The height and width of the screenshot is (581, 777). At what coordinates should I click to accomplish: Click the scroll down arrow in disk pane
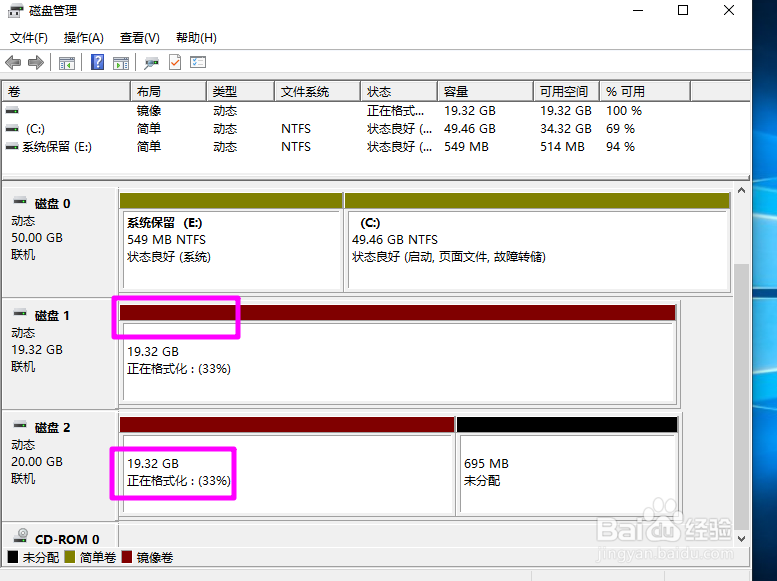pos(741,539)
